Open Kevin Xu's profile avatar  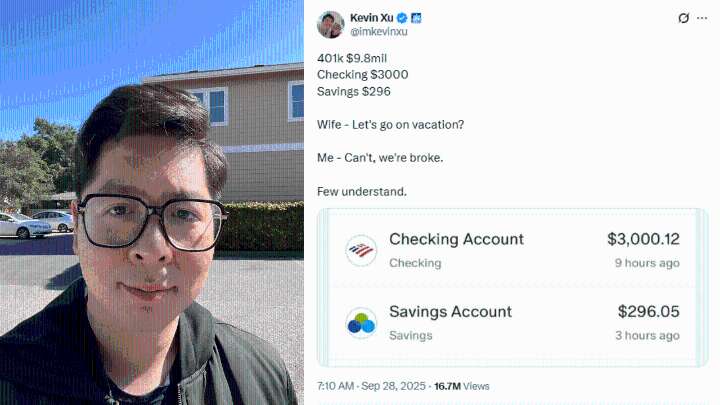tap(331, 25)
